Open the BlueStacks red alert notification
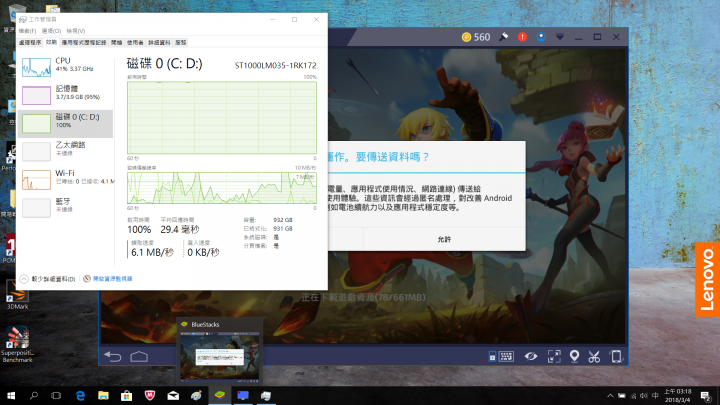720x405 pixels. point(522,37)
